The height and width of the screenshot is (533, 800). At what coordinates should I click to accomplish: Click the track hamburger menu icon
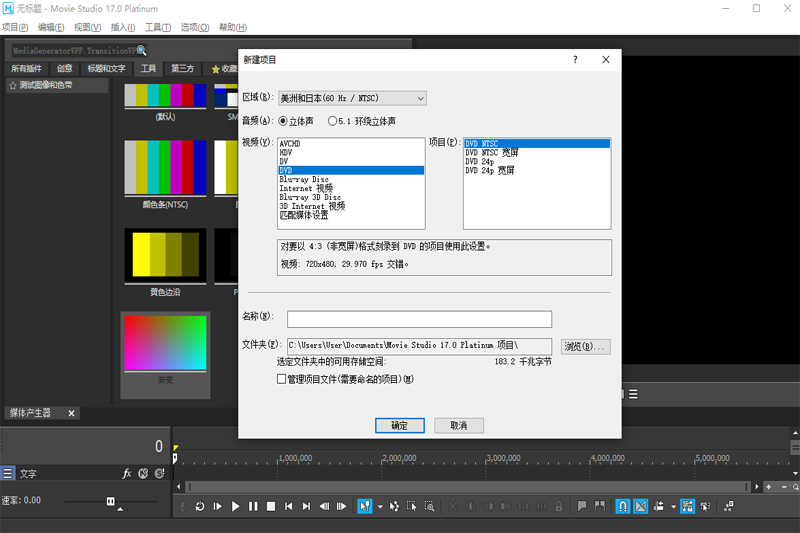pyautogui.click(x=8, y=473)
